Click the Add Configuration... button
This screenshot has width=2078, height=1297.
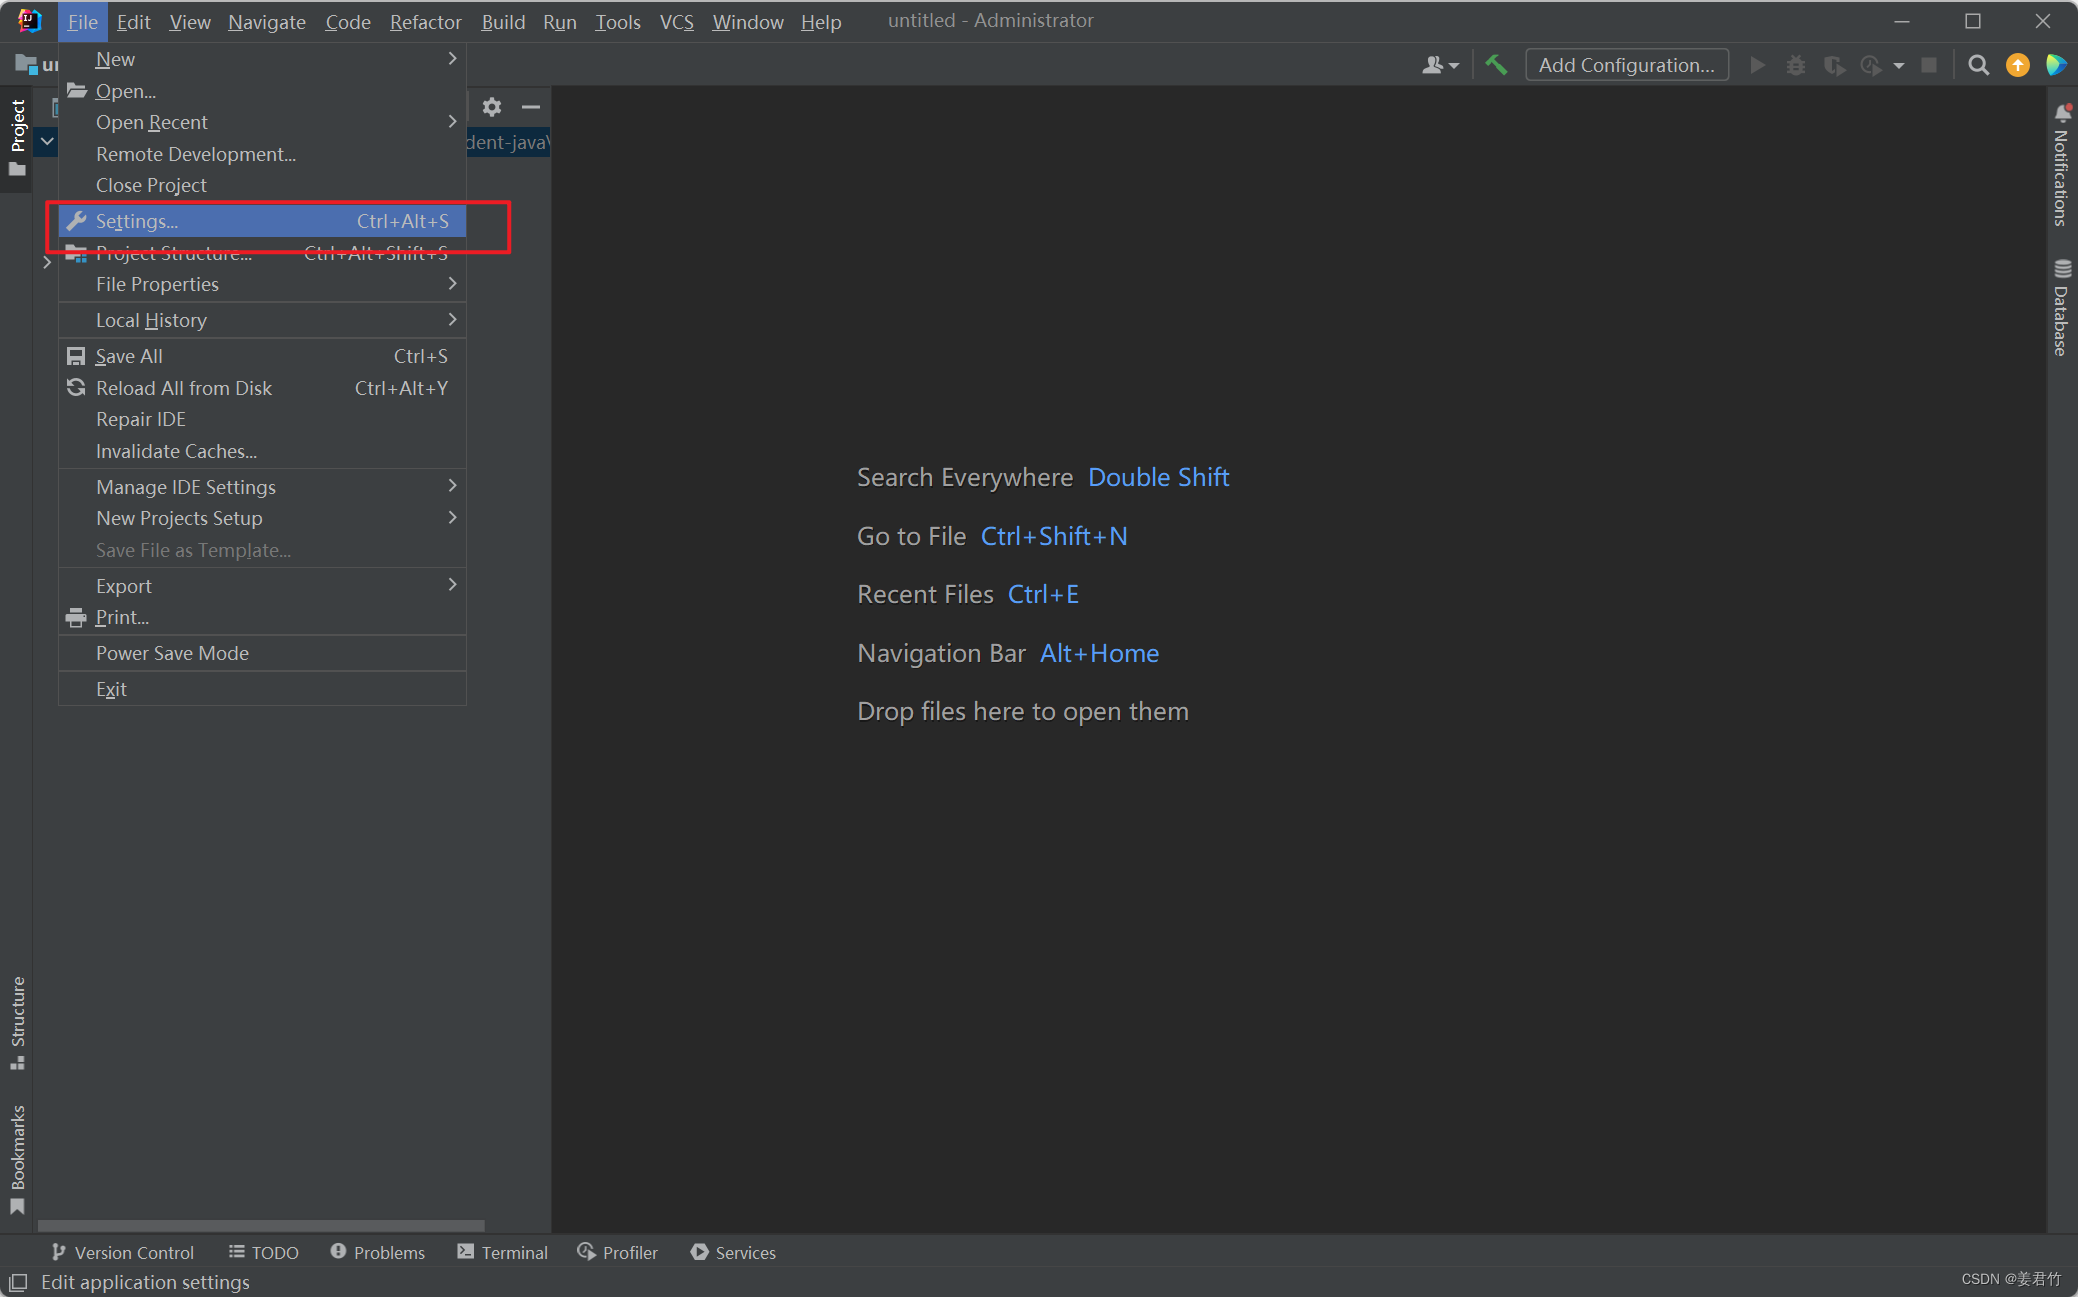point(1626,65)
